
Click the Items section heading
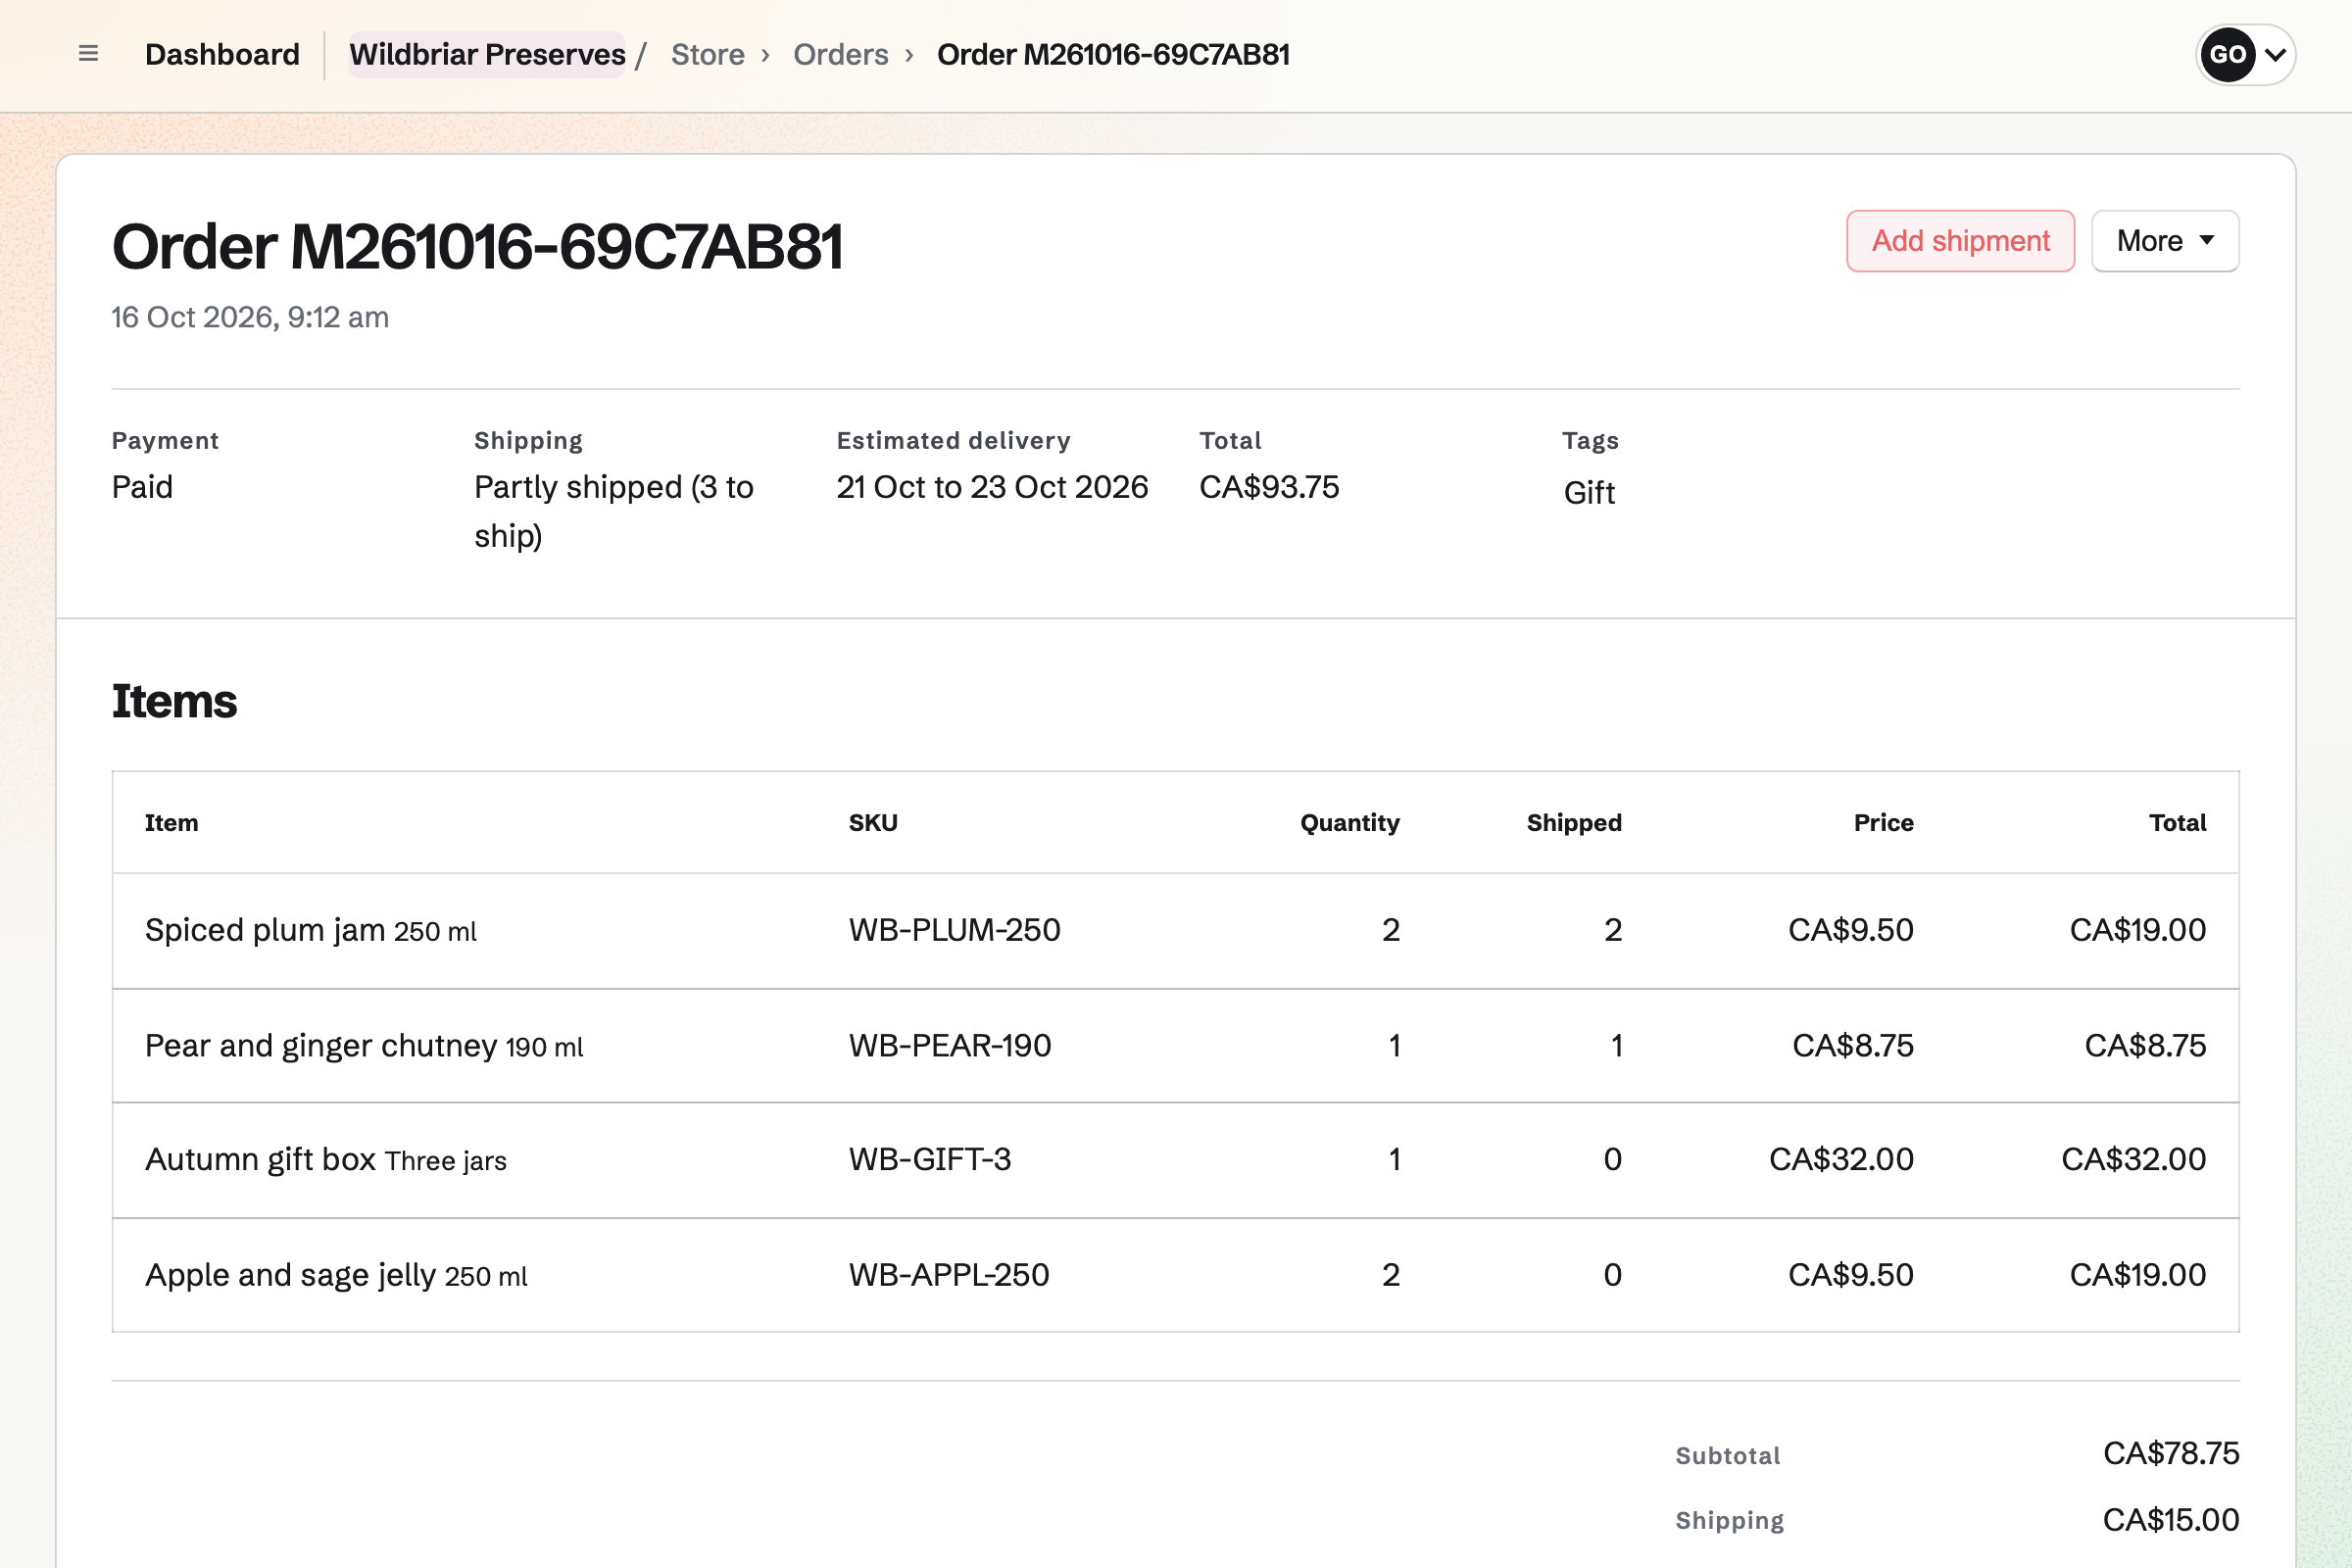[x=174, y=701]
